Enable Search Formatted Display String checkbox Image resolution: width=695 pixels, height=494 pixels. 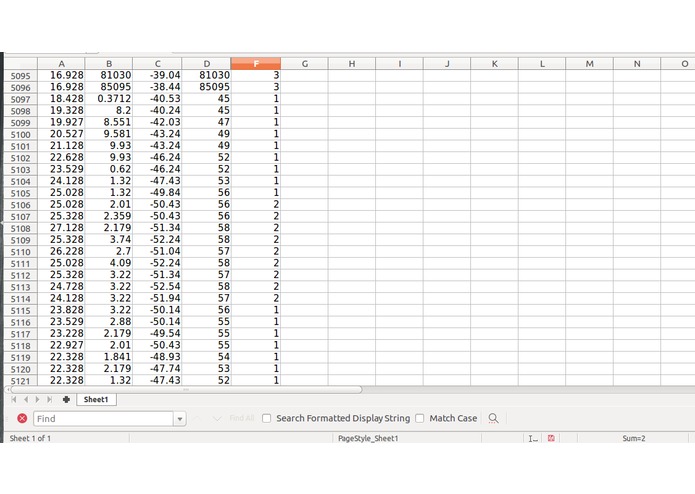(x=266, y=418)
